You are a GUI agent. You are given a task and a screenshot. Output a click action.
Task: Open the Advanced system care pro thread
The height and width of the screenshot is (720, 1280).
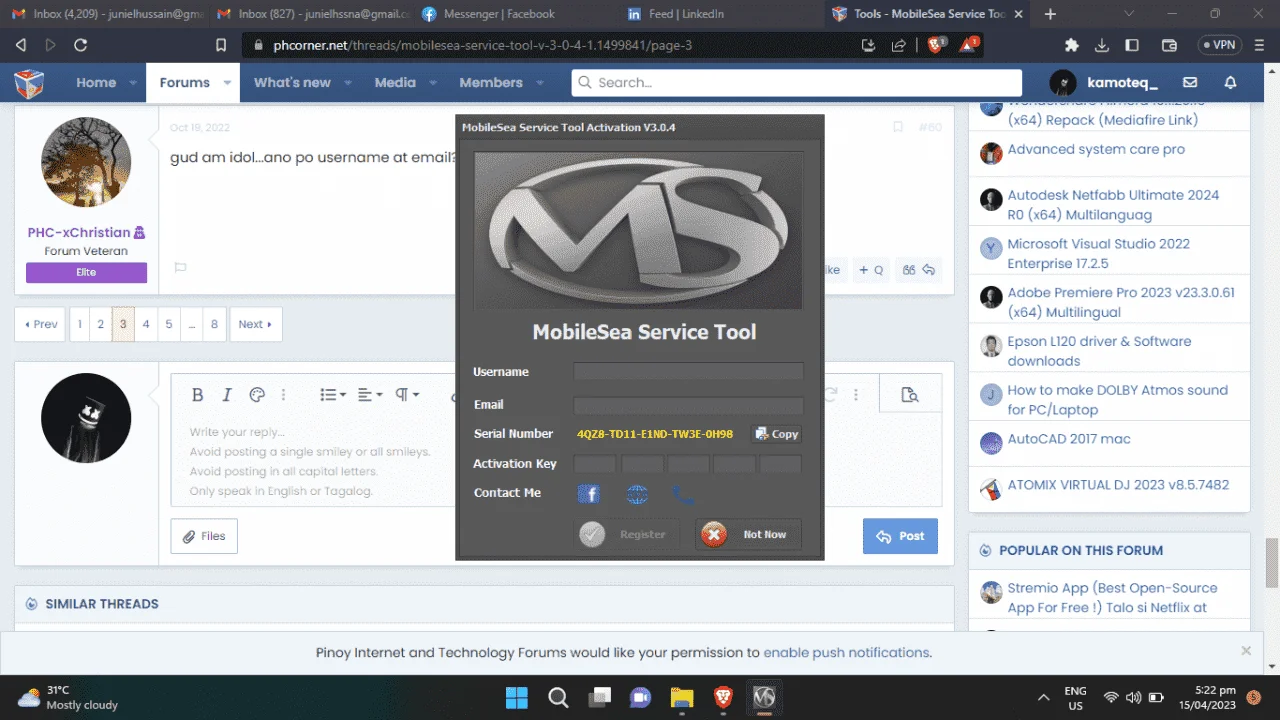pyautogui.click(x=1096, y=149)
